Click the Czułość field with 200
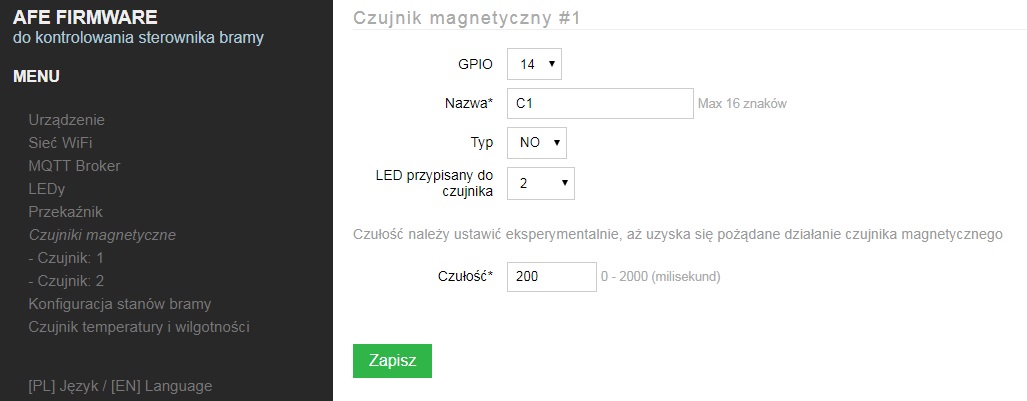The width and height of the screenshot is (1027, 401). point(552,277)
